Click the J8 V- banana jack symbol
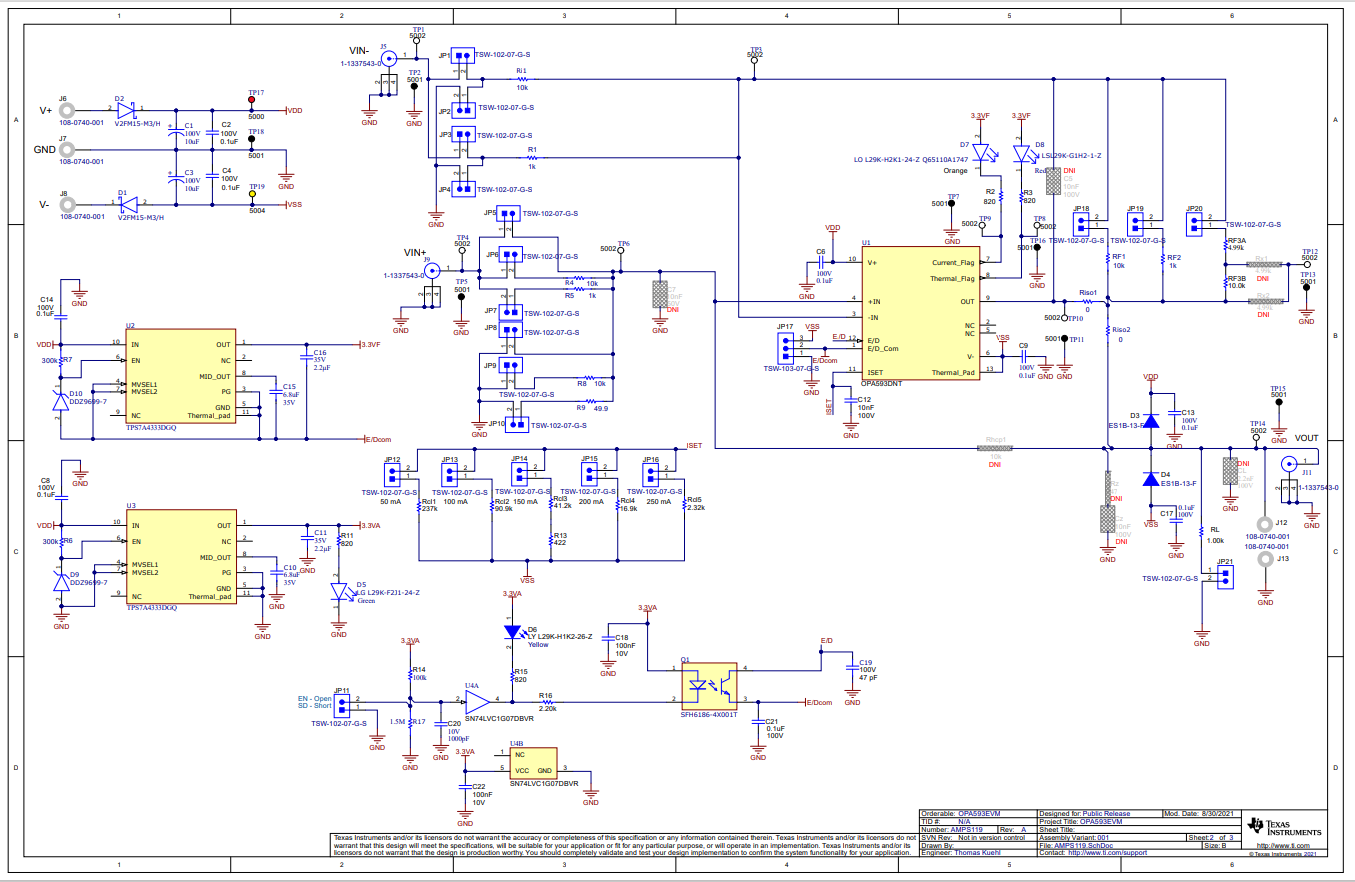Viewport: 1355px width, 882px height. click(67, 204)
